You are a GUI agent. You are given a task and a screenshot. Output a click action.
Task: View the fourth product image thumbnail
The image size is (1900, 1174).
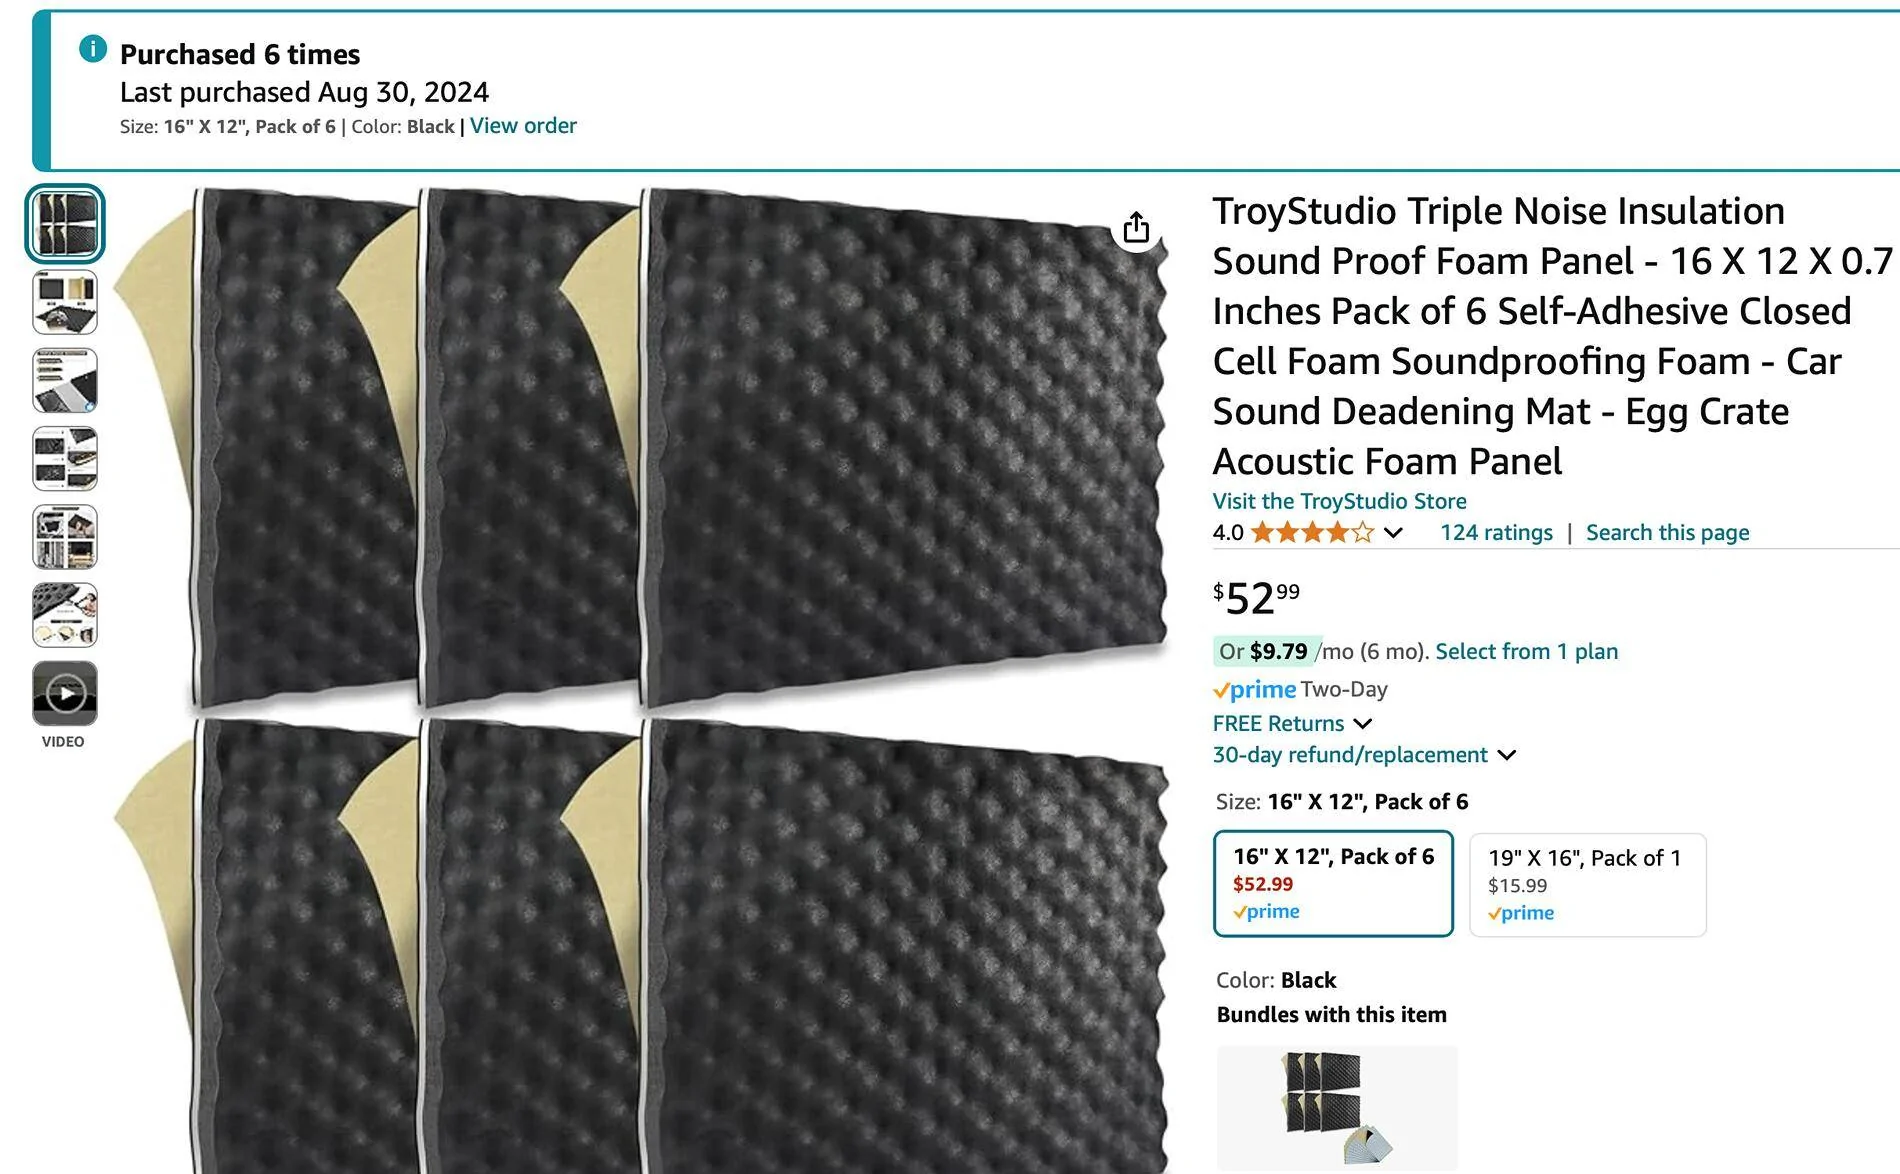click(65, 458)
